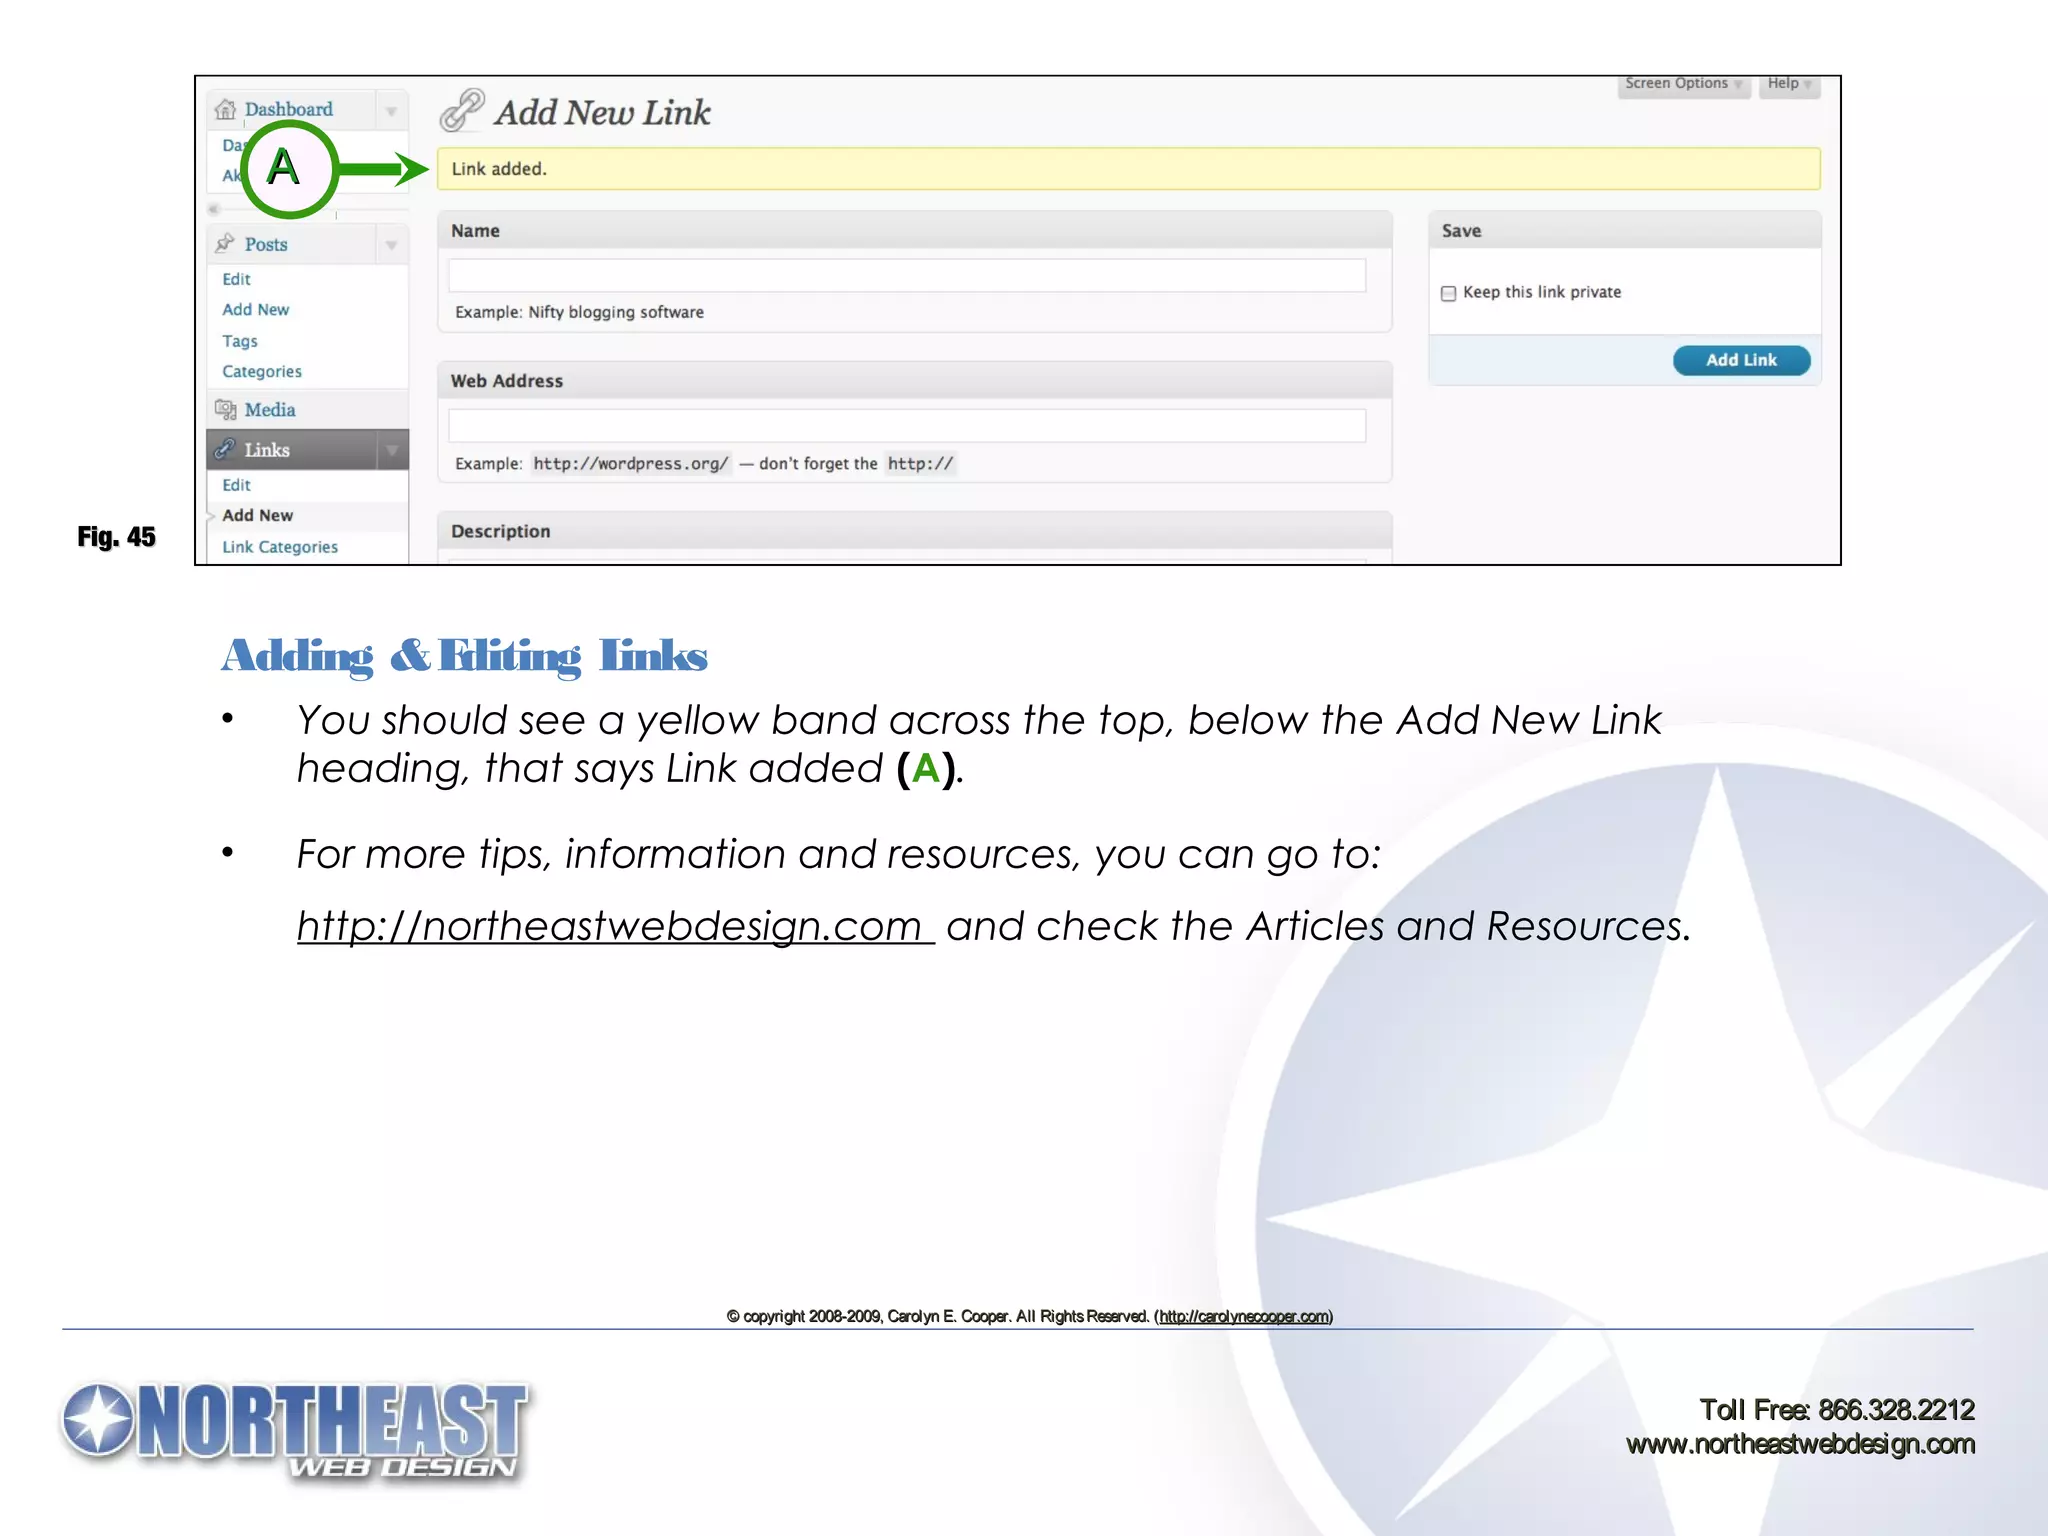The width and height of the screenshot is (2048, 1536).
Task: Open the Screen Options dropdown
Action: (1684, 84)
